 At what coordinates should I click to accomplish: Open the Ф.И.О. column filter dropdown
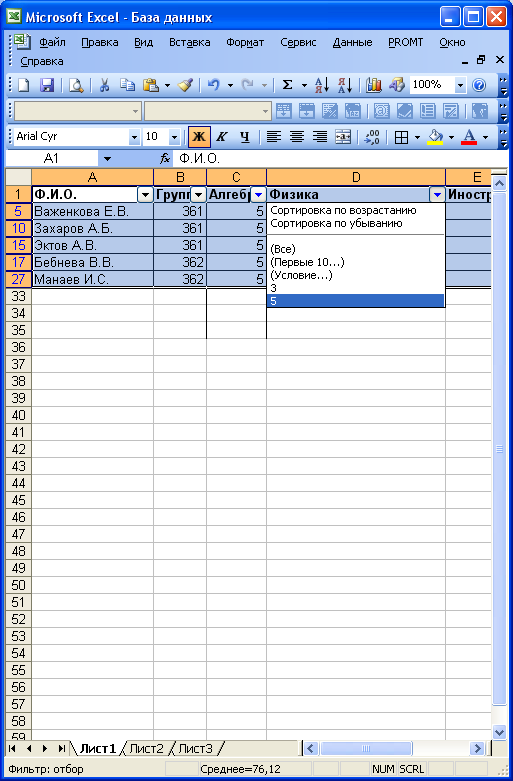click(x=145, y=195)
